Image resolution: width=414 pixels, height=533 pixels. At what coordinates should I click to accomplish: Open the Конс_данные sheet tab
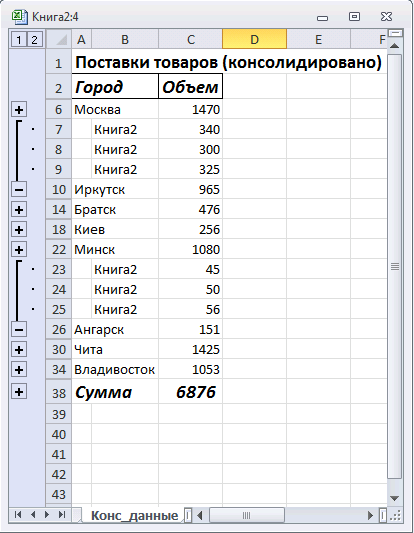134,515
